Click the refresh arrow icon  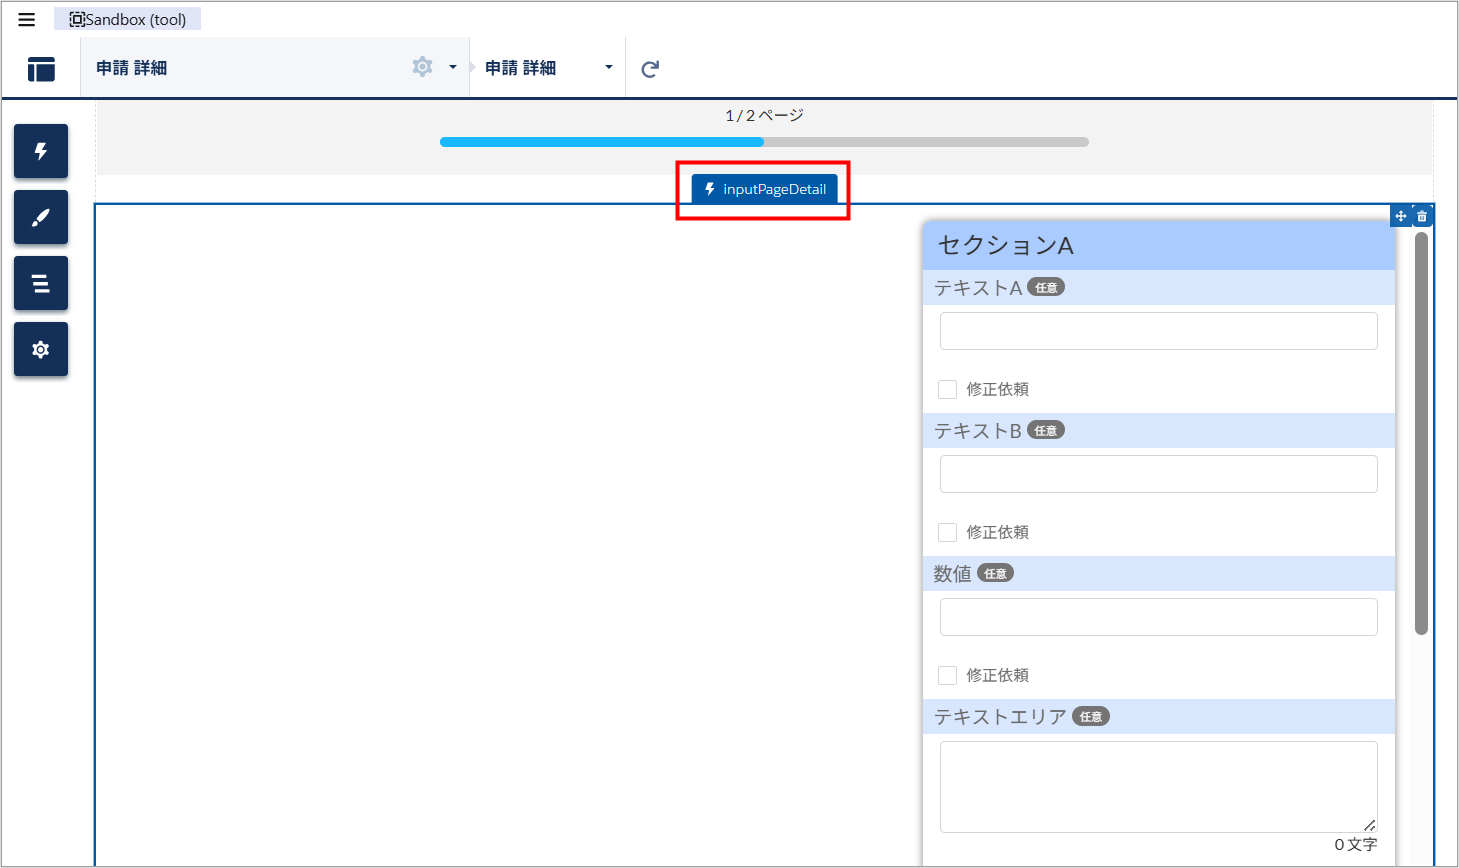pyautogui.click(x=650, y=69)
